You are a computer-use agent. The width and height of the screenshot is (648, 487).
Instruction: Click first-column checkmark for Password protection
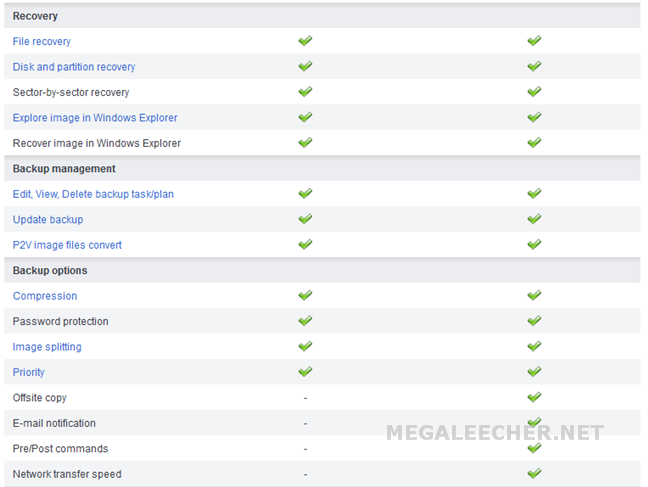(x=305, y=320)
